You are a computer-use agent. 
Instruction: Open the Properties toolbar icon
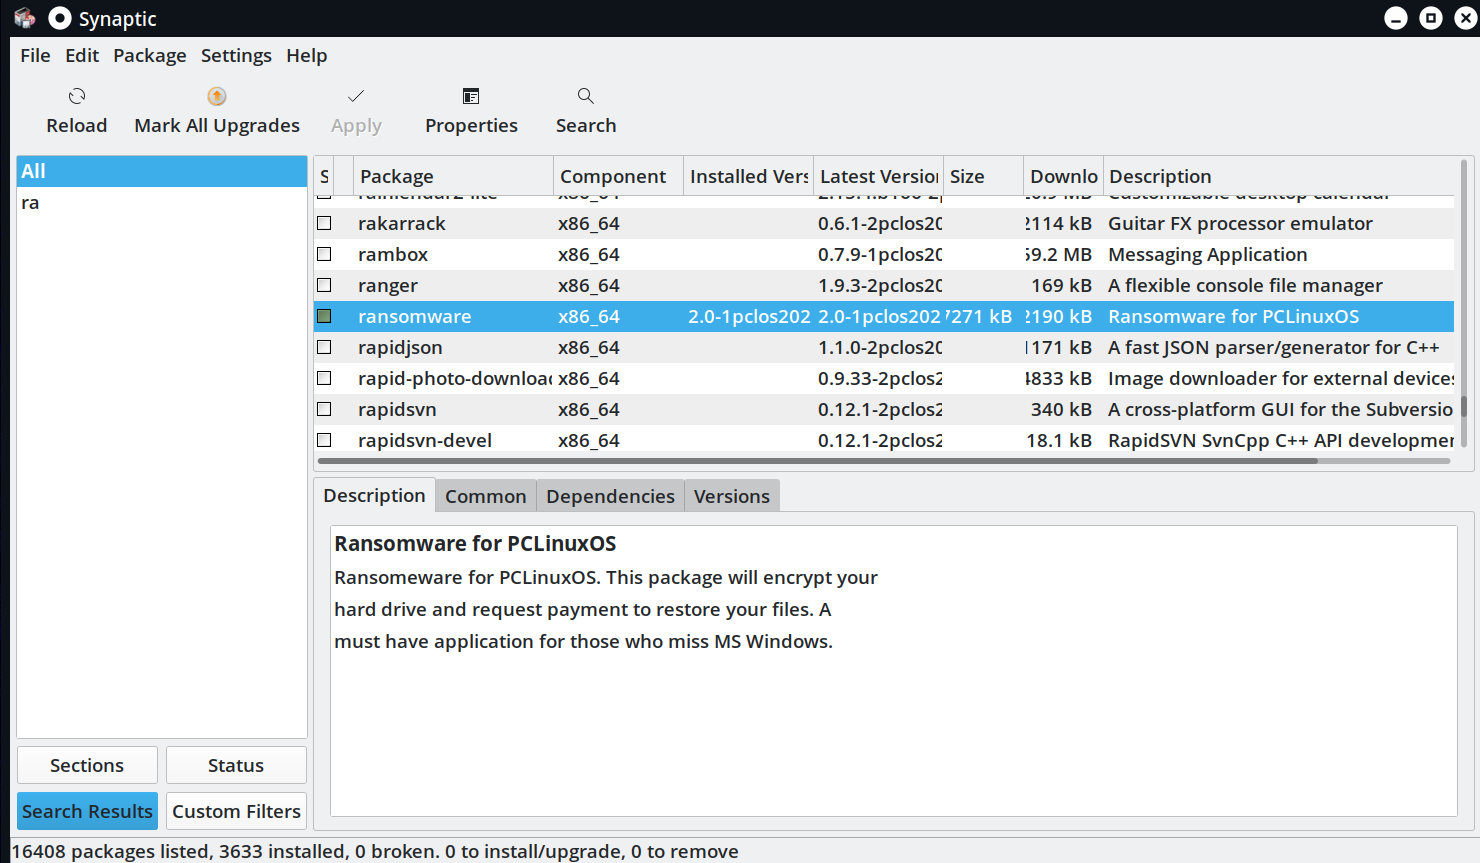[471, 96]
